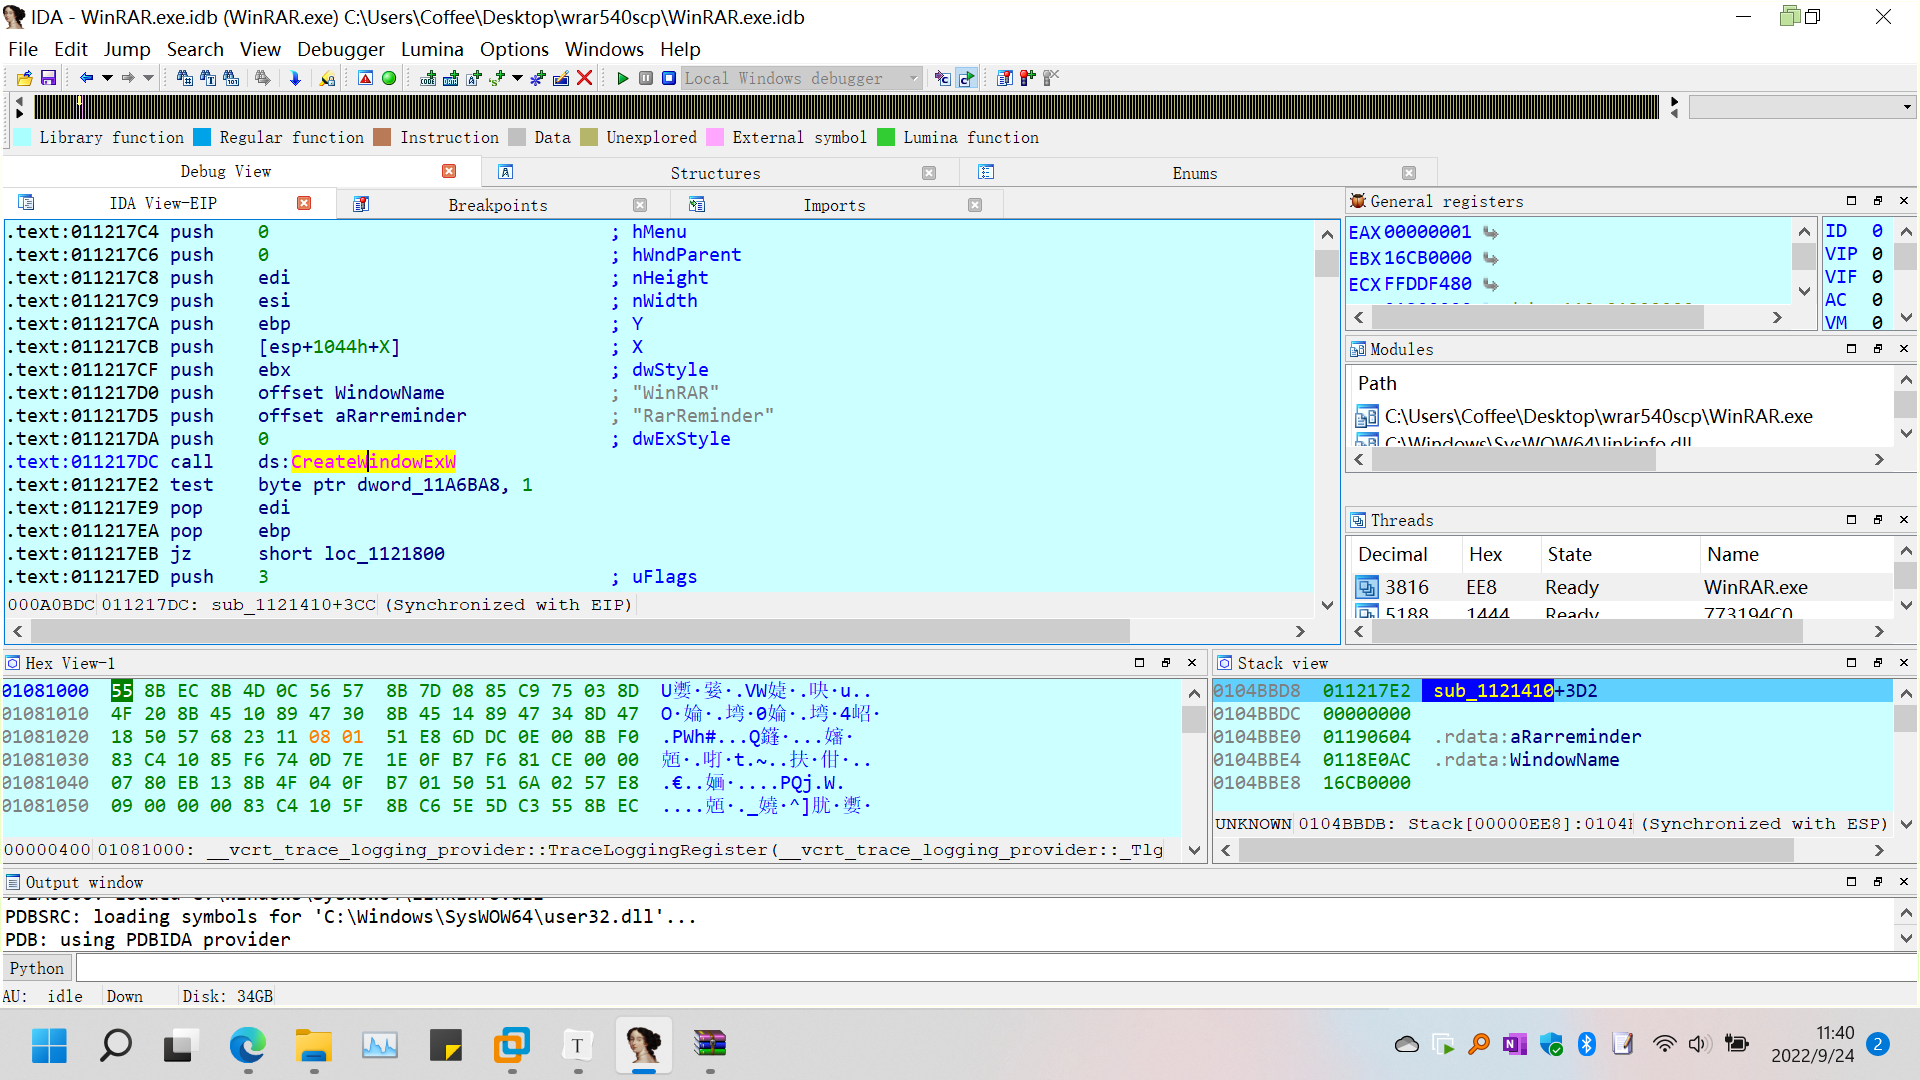Open Microsoft Edge from the taskbar

(x=247, y=1045)
